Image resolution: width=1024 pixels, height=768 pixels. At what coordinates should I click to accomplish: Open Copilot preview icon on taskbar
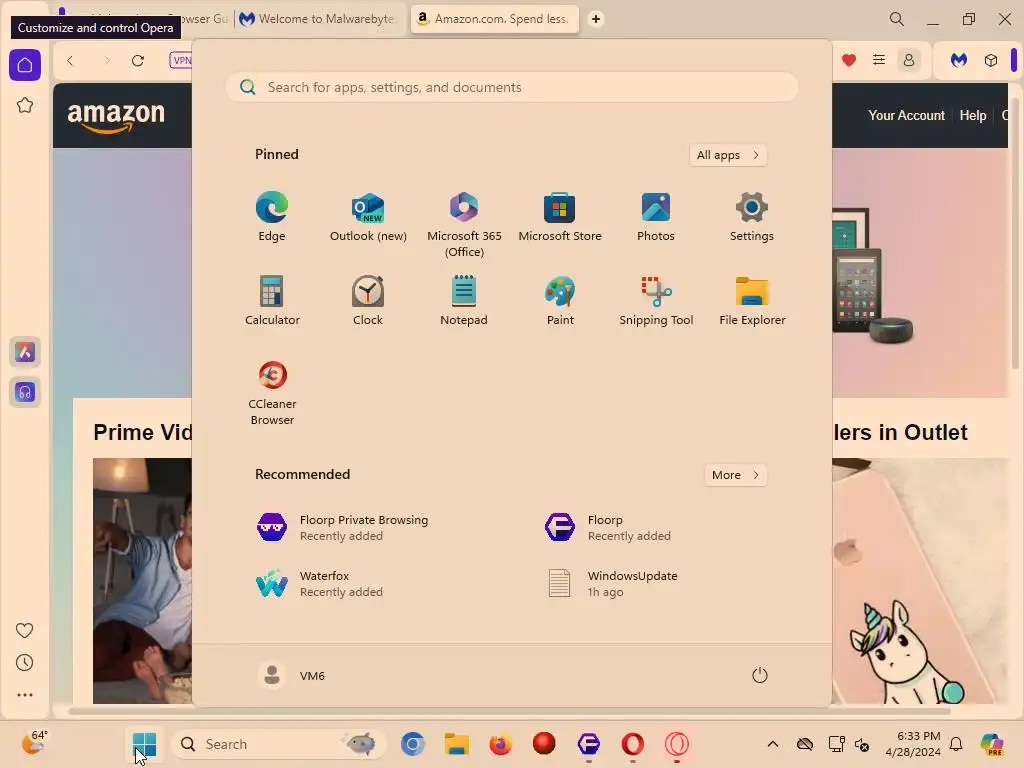pyautogui.click(x=992, y=744)
